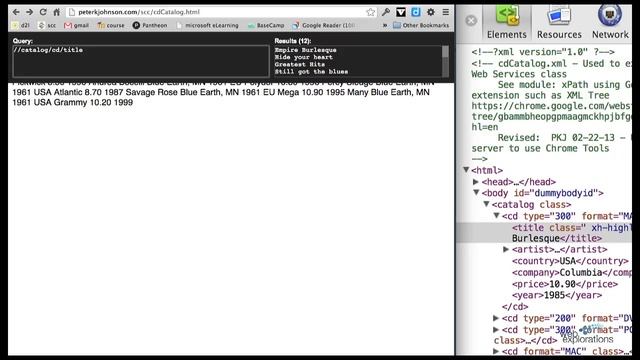The image size is (640, 360).
Task: Open the blue d extension icon
Action: (x=416, y=12)
